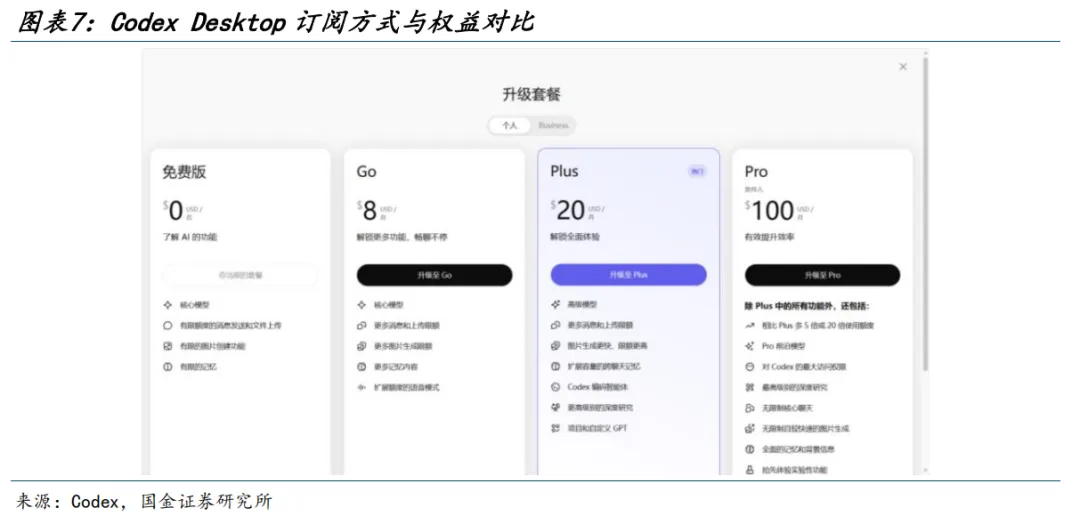
Task: Click the dialog's vertical scrollbar
Action: coord(925,213)
